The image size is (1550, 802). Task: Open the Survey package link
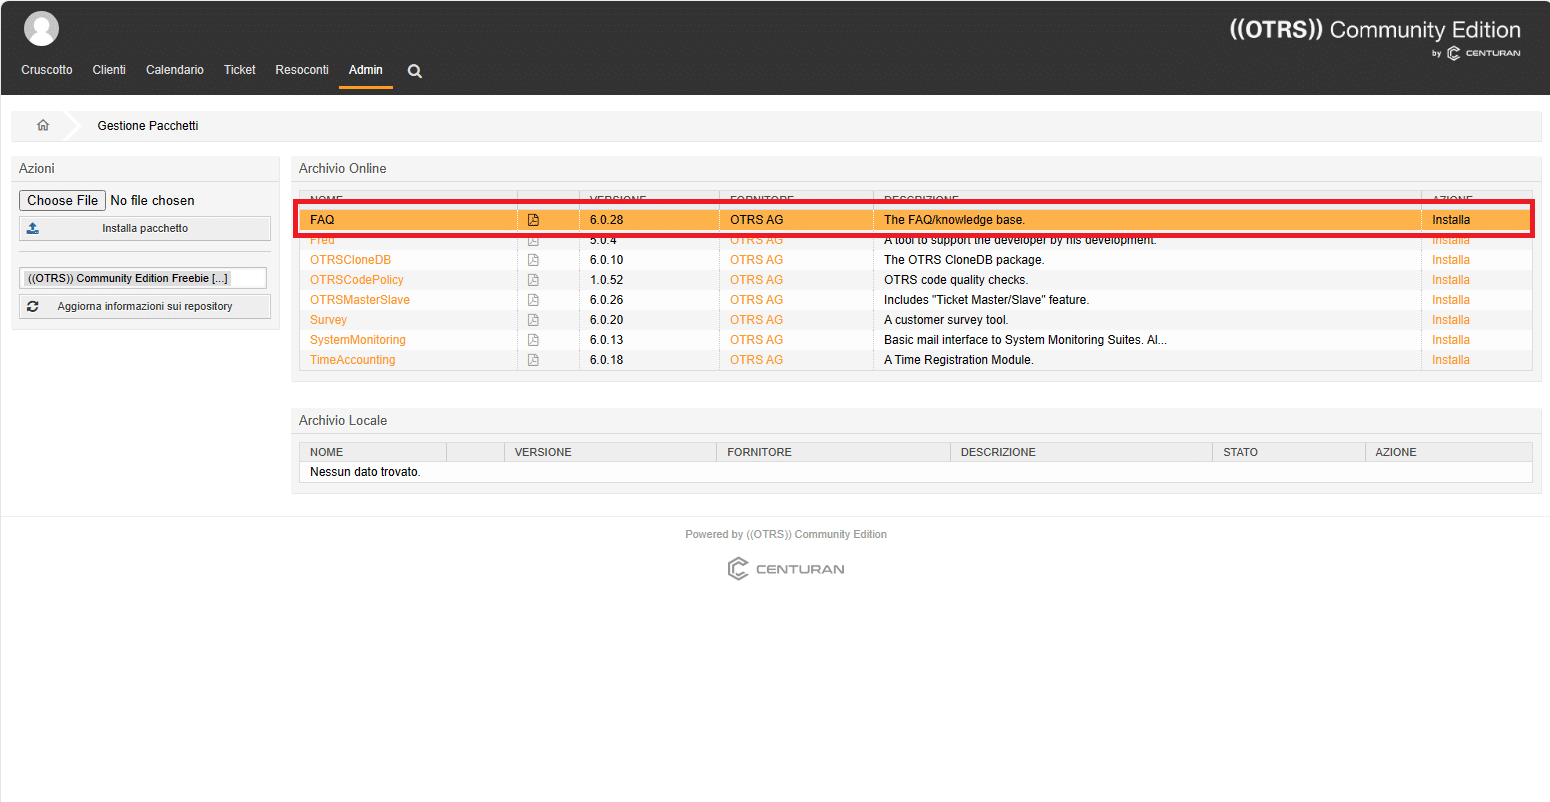328,320
